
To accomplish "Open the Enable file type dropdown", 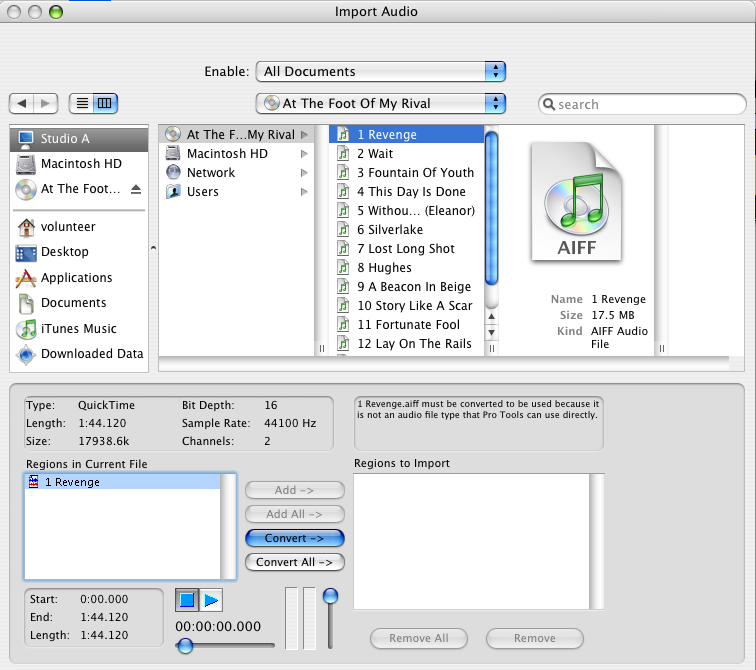I will [x=381, y=71].
